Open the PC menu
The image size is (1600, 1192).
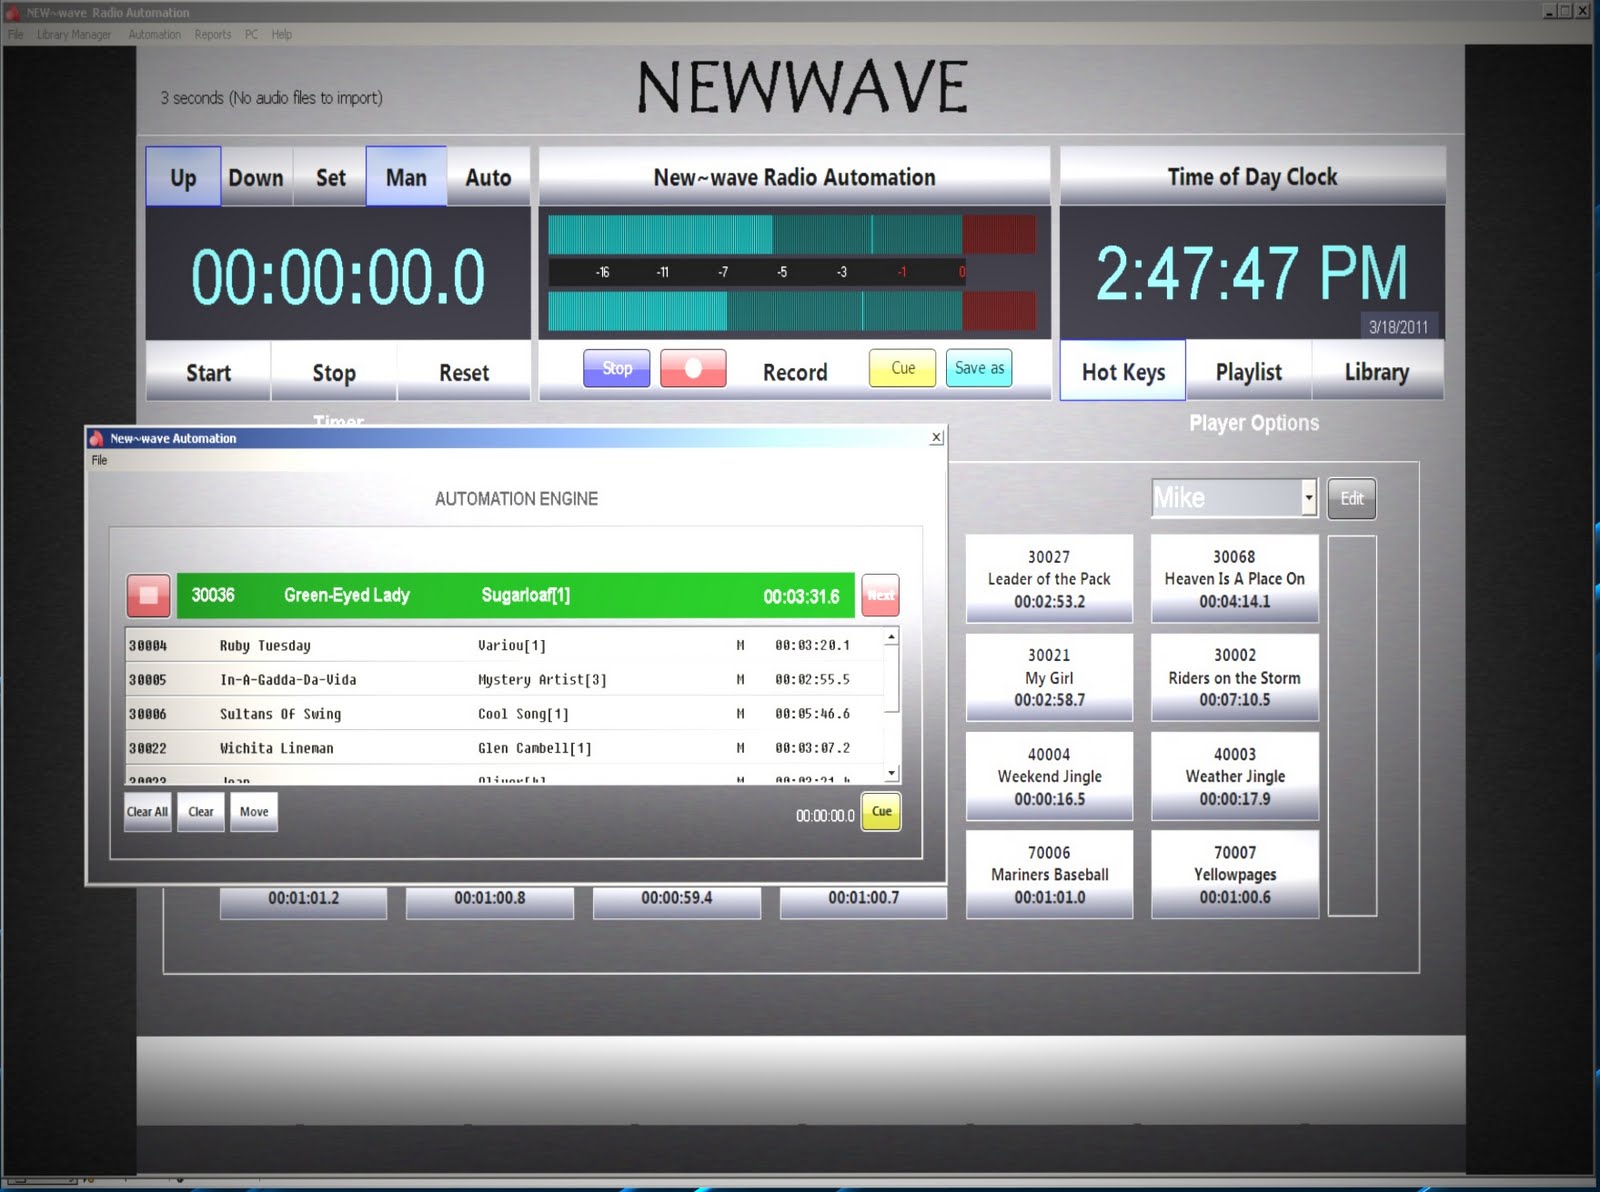[251, 34]
